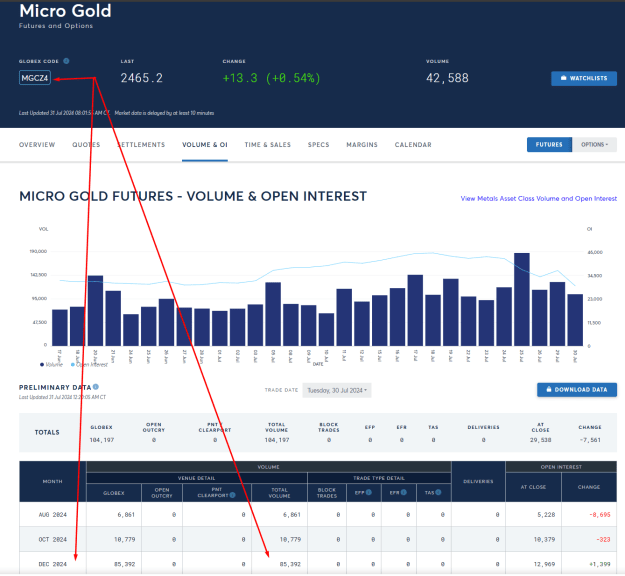Open the Specs tab
The image size is (625, 576).
(x=318, y=145)
